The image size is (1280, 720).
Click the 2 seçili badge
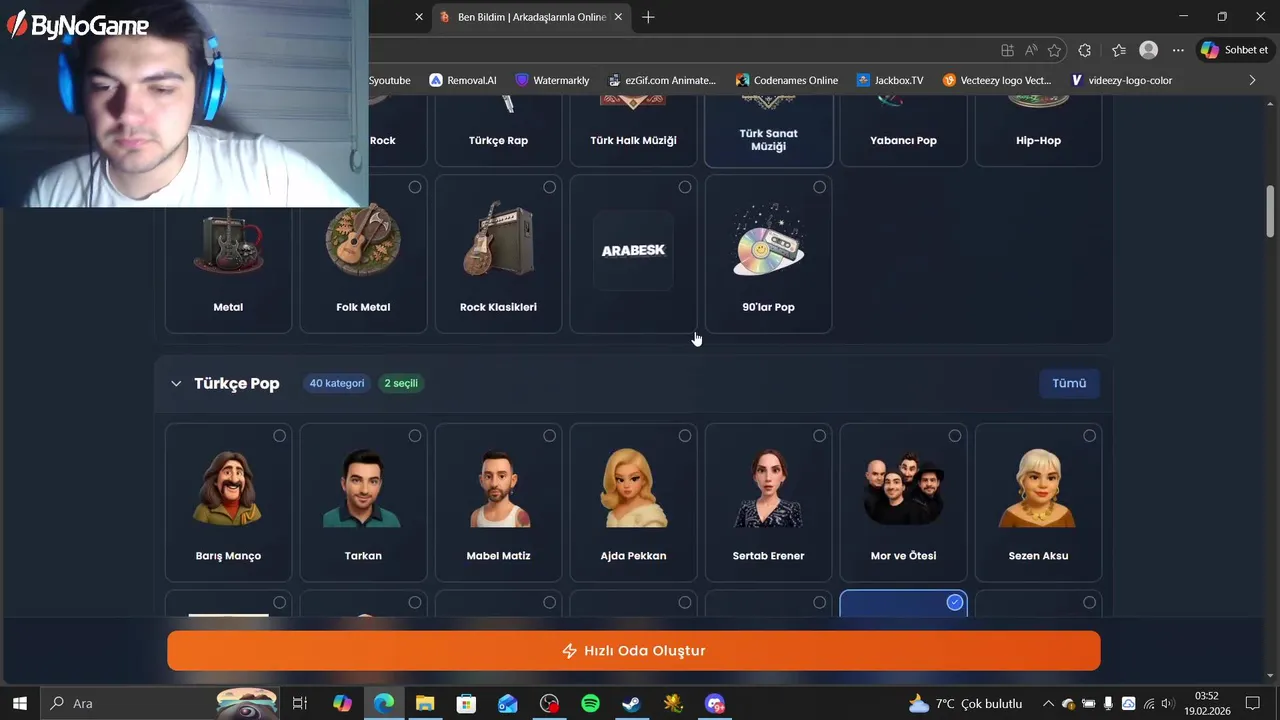[401, 383]
